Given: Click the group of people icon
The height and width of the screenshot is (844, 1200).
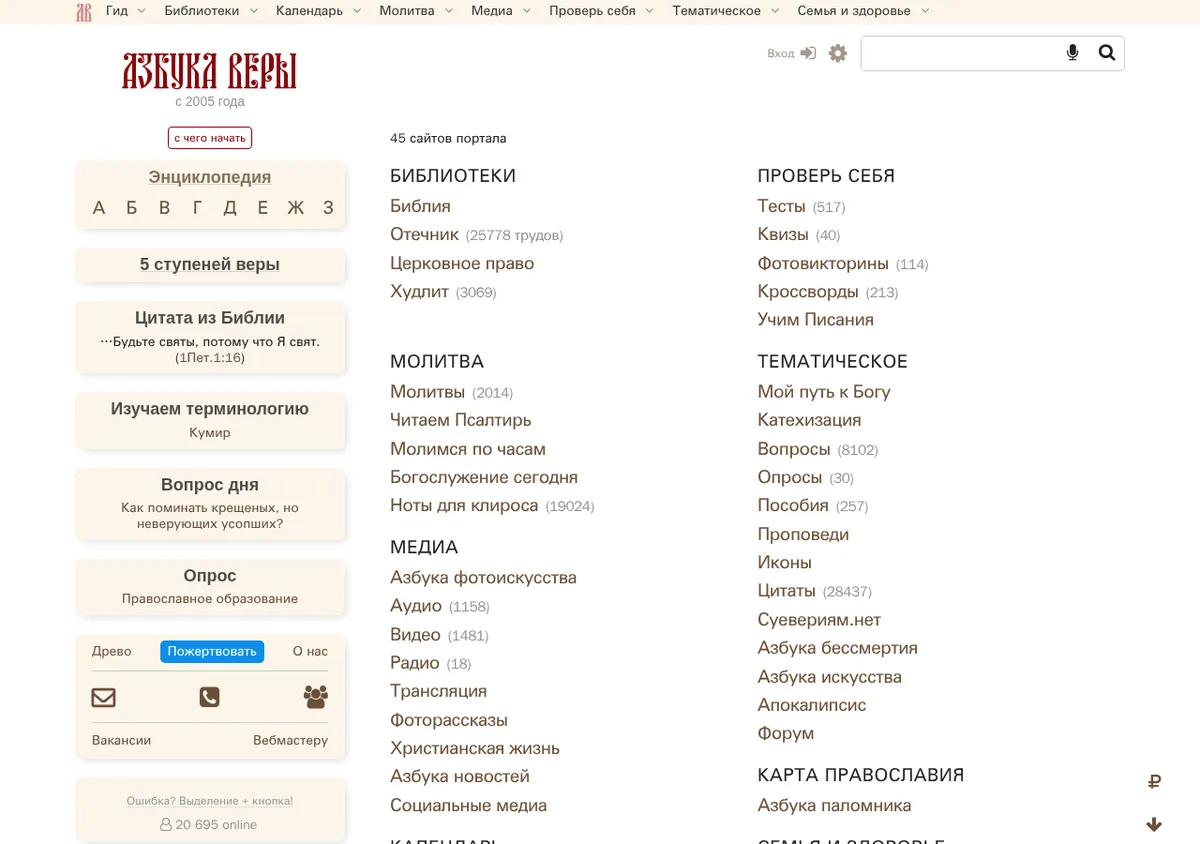Looking at the screenshot, I should point(316,697).
